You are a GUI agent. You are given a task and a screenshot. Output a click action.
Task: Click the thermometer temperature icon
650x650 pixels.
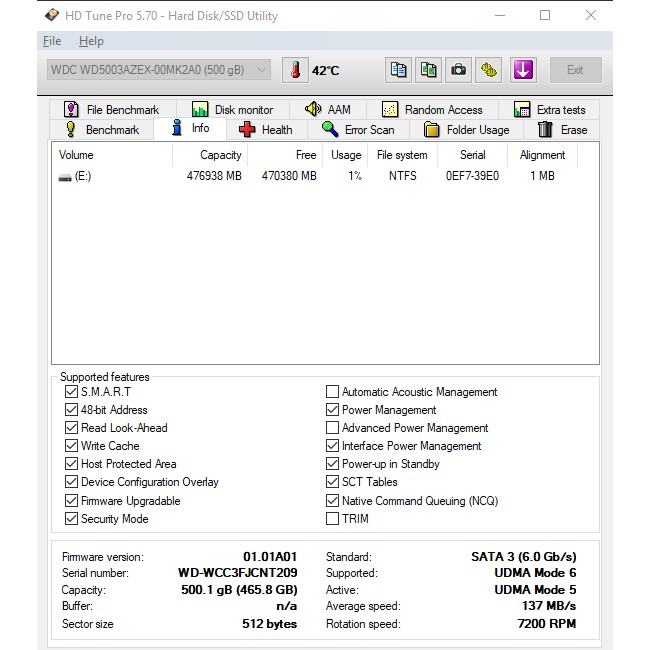point(296,70)
